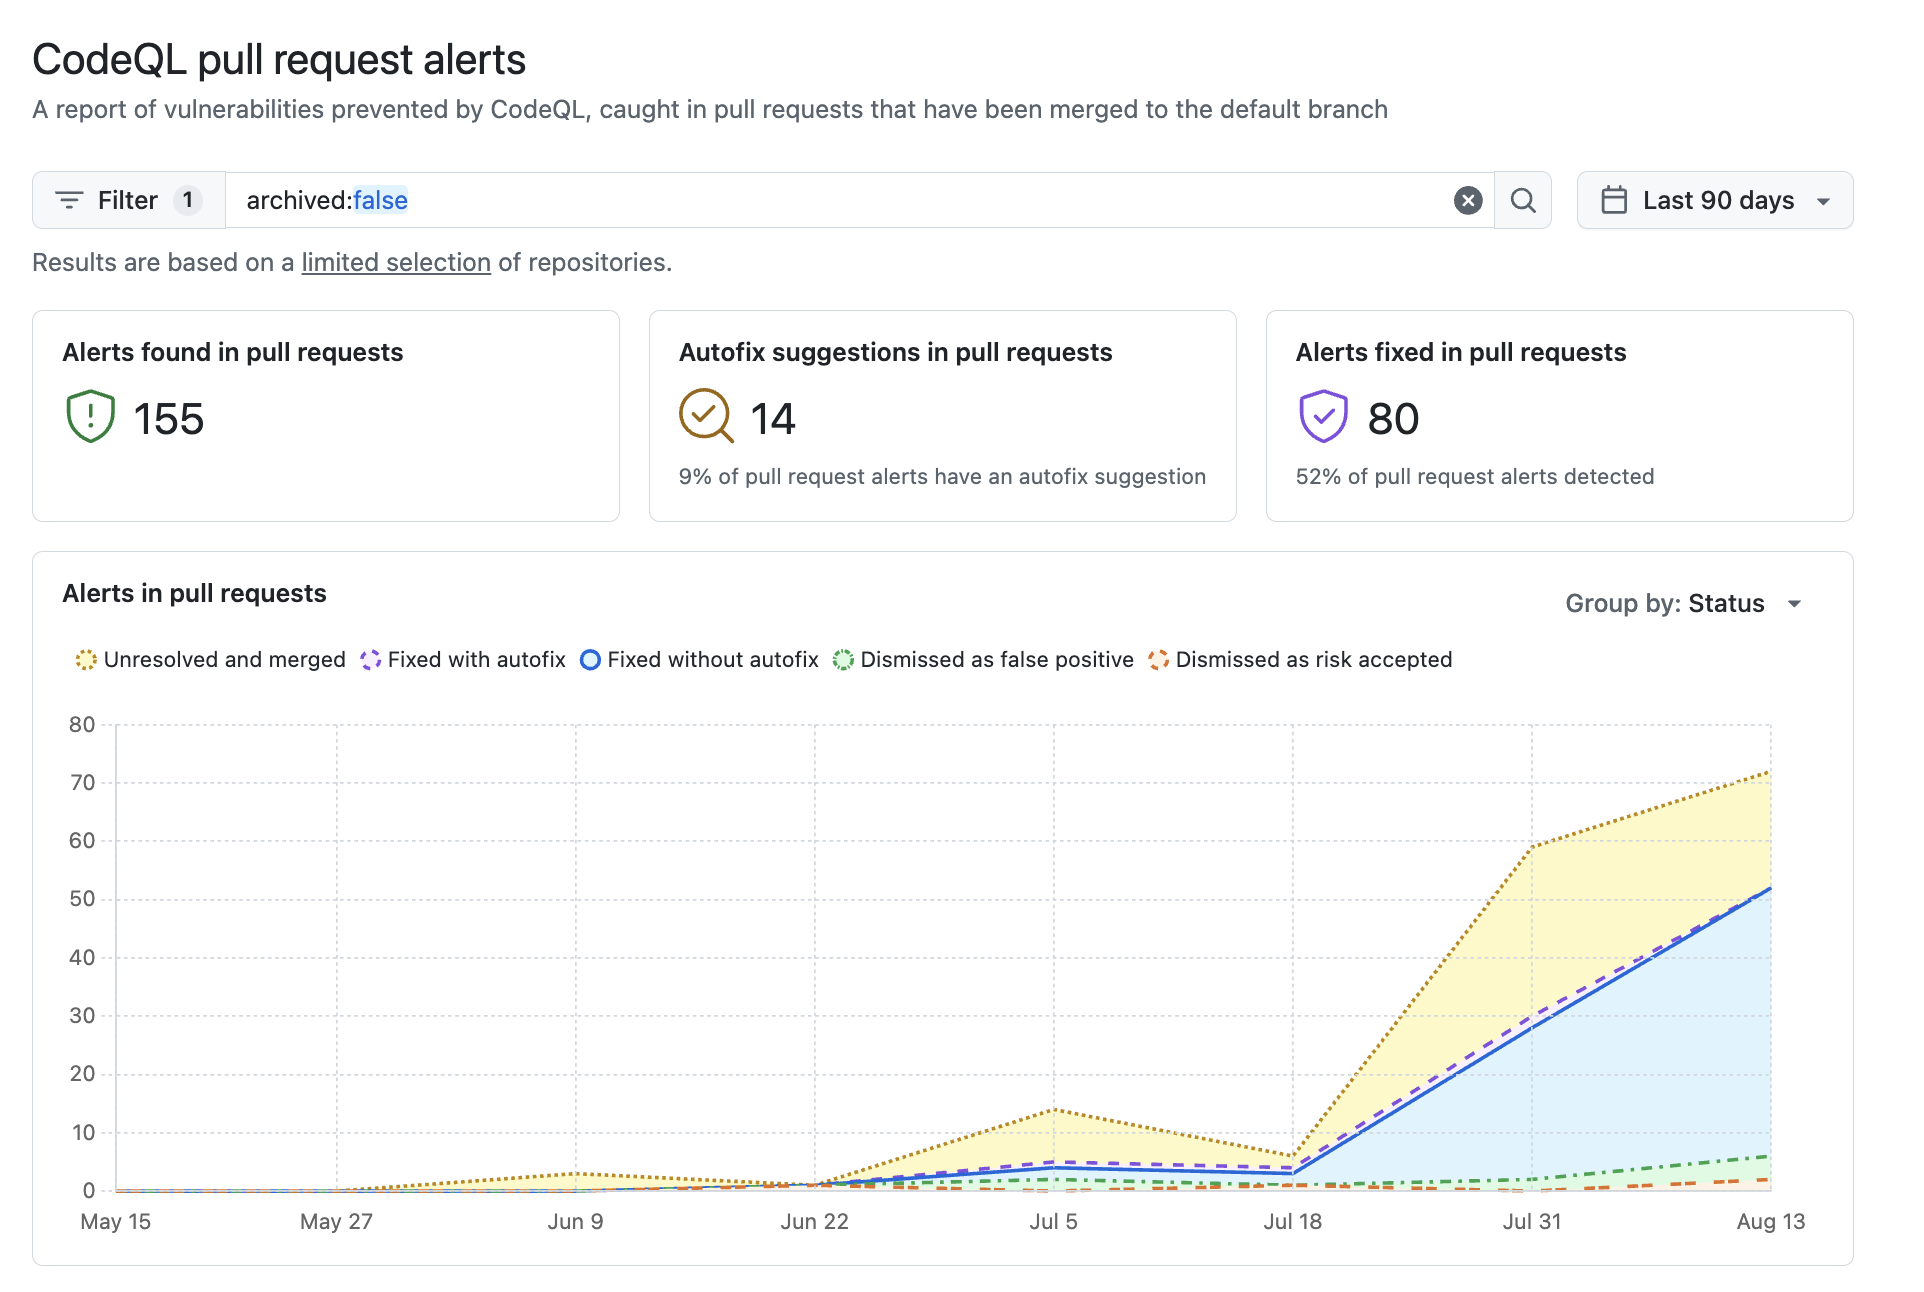Click the 80 y-axis label

pyautogui.click(x=82, y=725)
